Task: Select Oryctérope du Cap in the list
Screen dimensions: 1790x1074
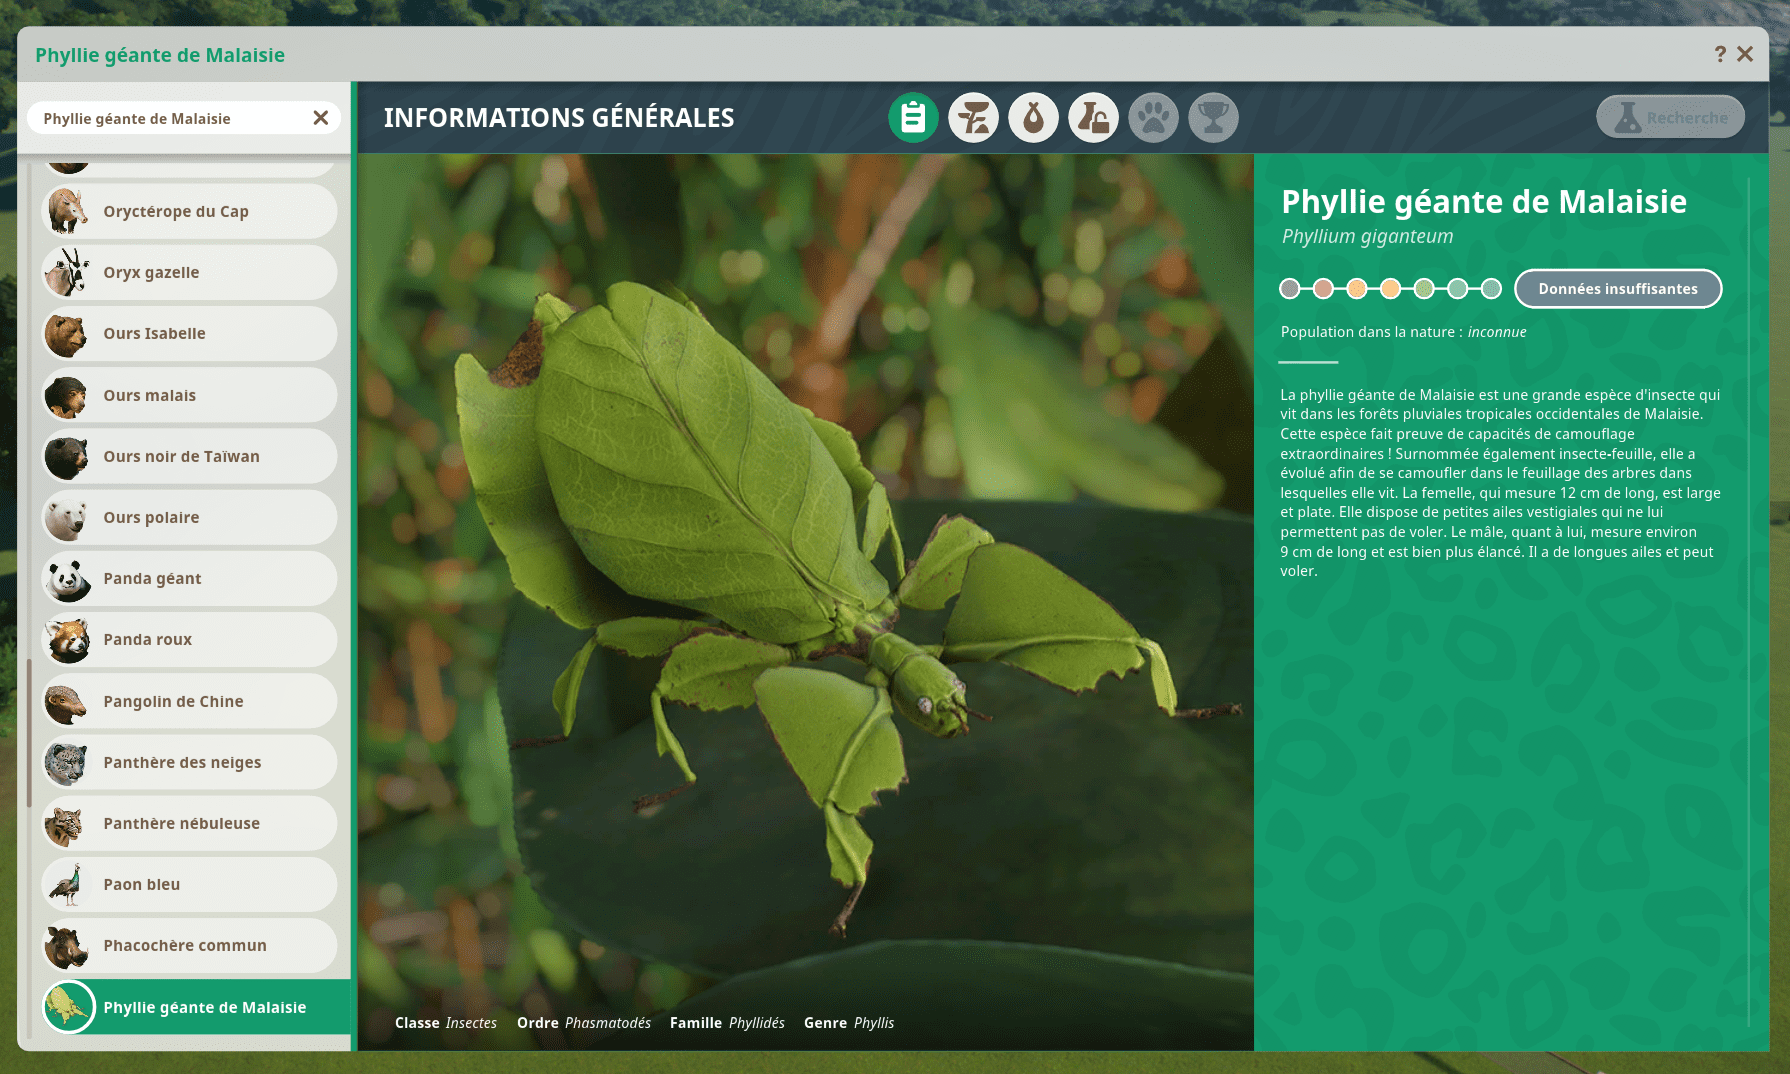Action: (189, 211)
